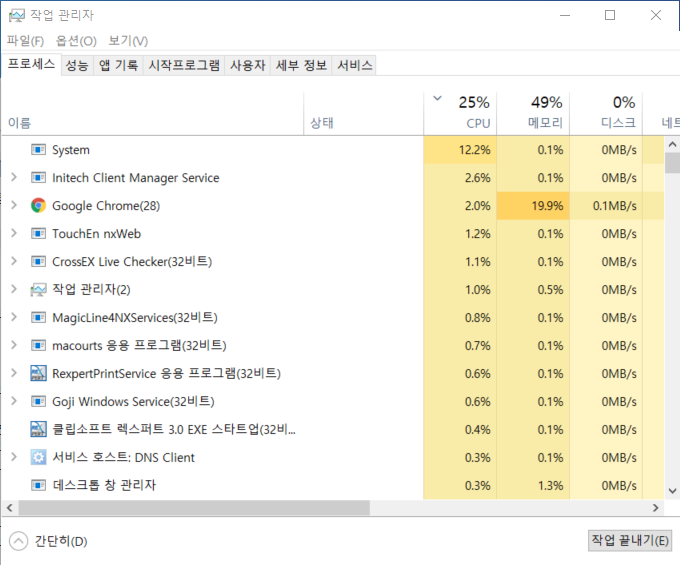Image resolution: width=680 pixels, height=565 pixels.
Task: Open the 옵션(O) menu
Action: click(x=76, y=41)
